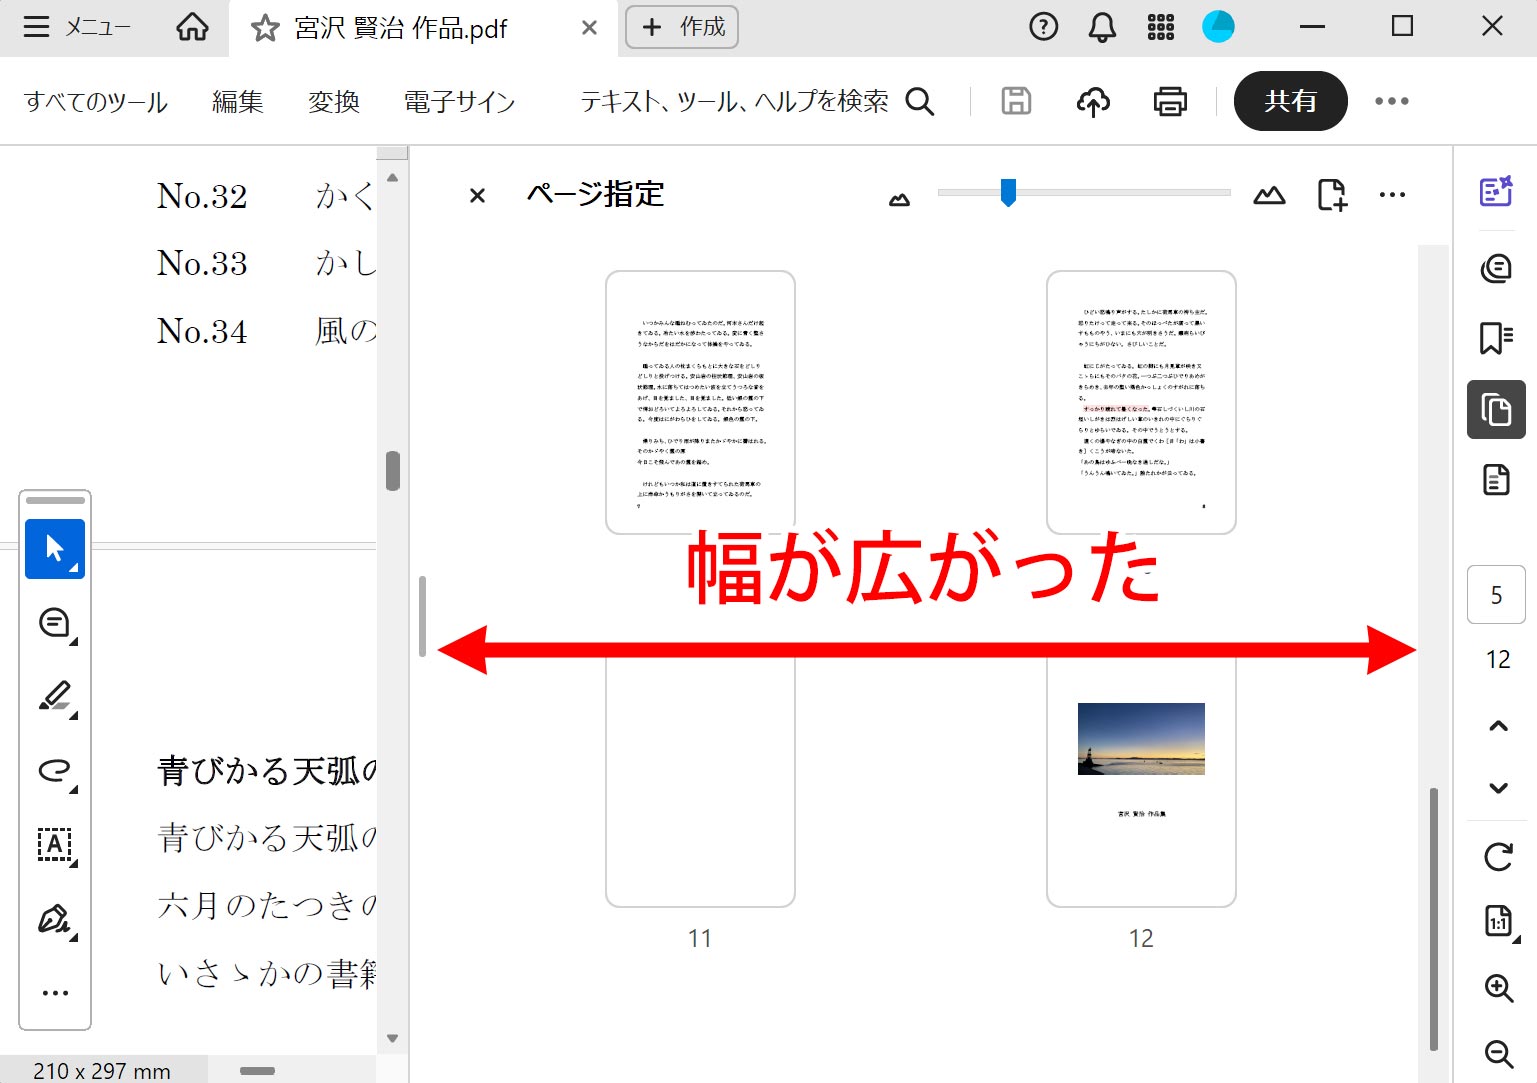Click the 作成 button to create a PDF
1537x1083 pixels.
681,27
